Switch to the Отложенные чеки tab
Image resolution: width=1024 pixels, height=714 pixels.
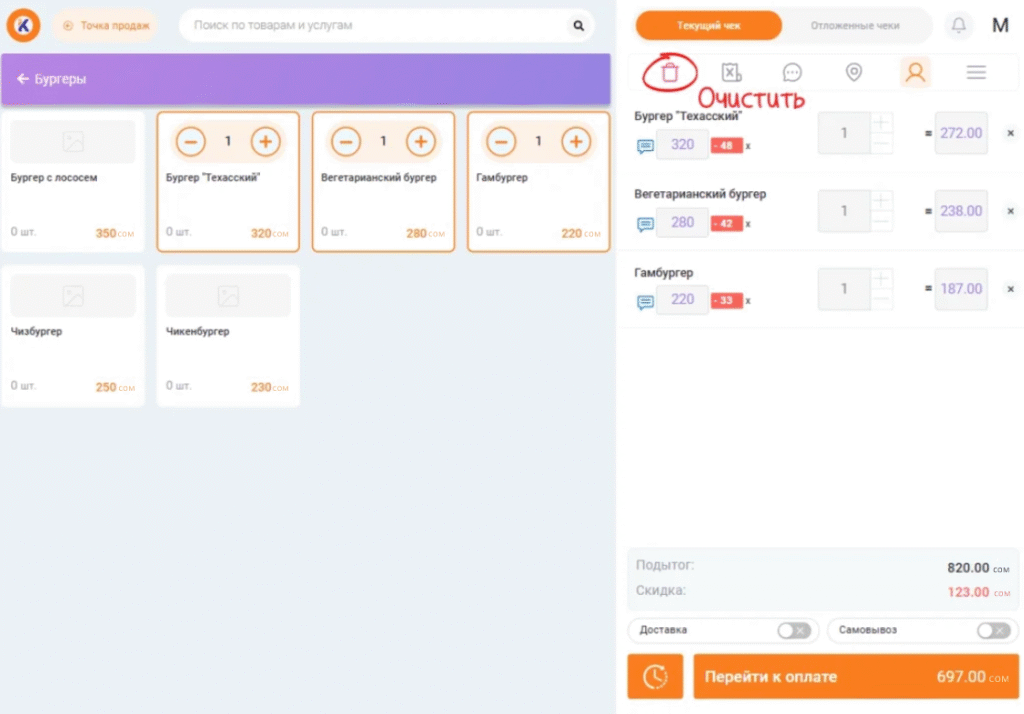pyautogui.click(x=854, y=25)
